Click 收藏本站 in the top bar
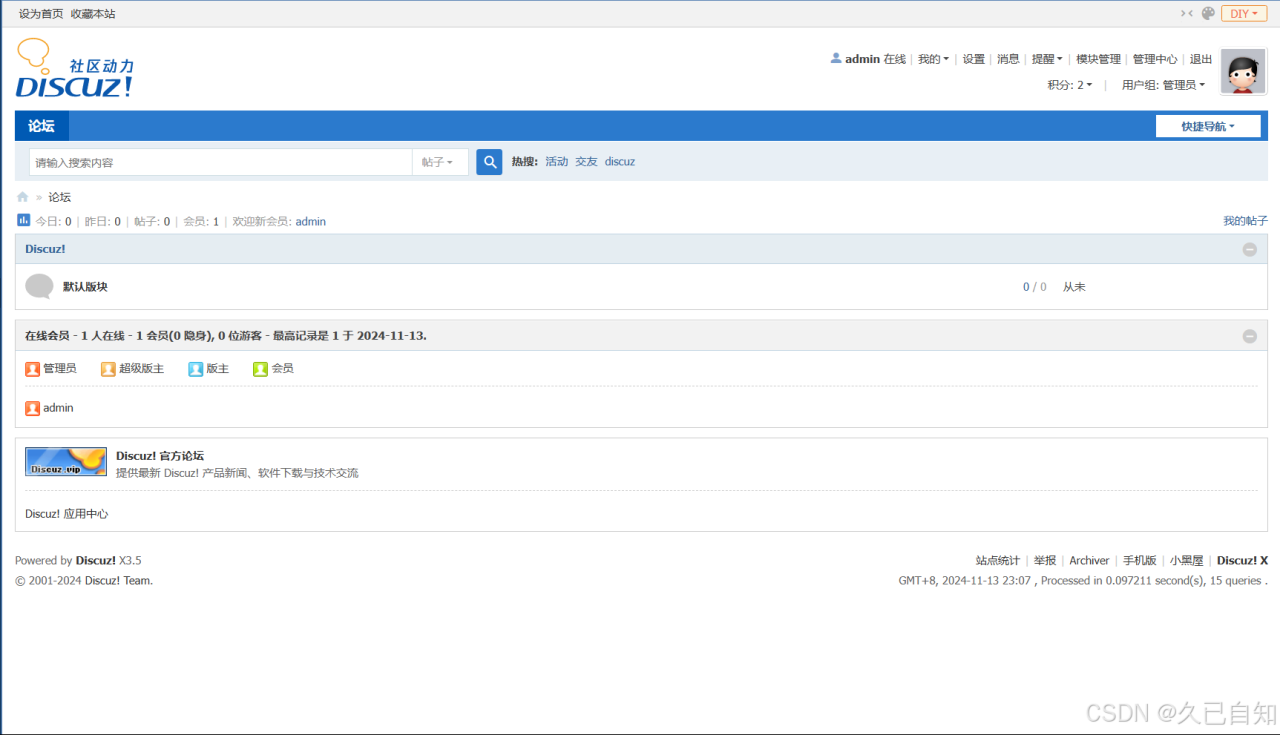The image size is (1280, 735). [93, 13]
